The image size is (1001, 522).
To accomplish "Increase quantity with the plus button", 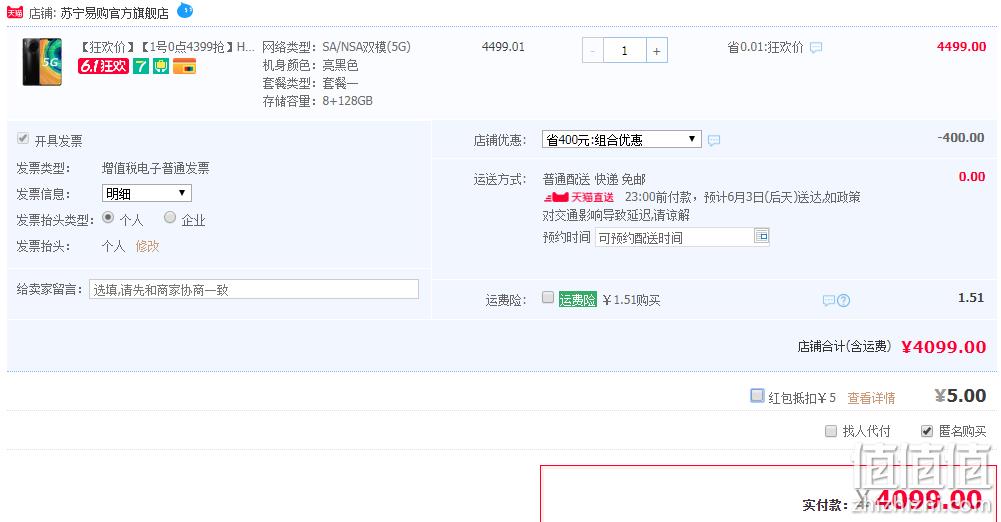I will click(x=656, y=50).
